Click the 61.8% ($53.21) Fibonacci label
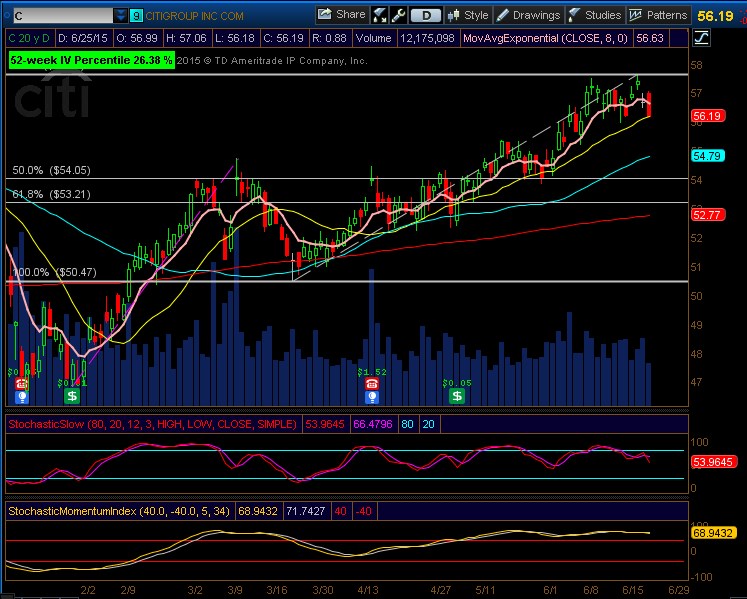This screenshot has width=747, height=599. pyautogui.click(x=51, y=194)
